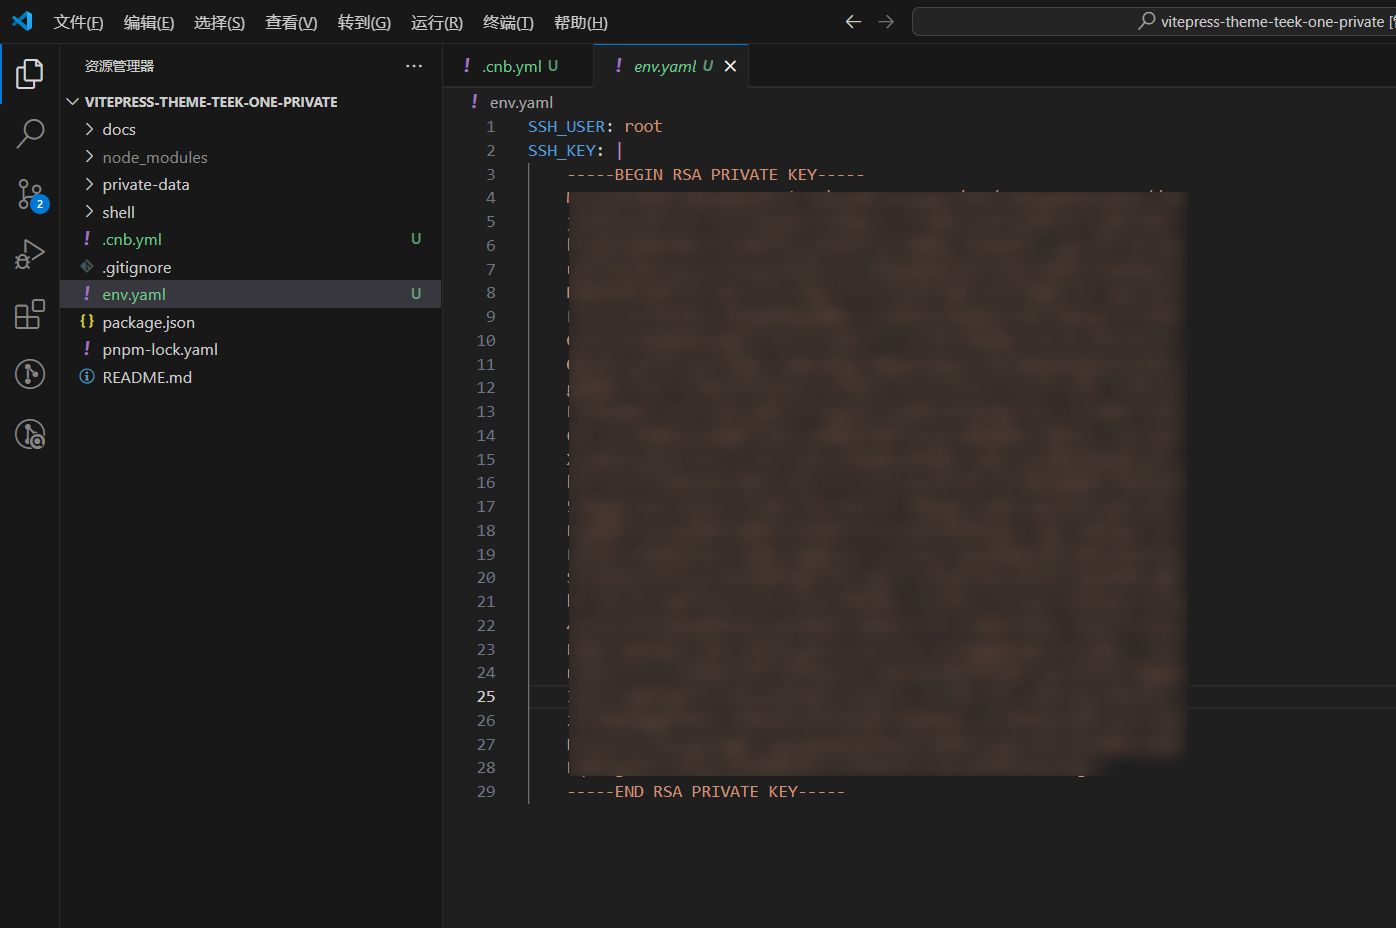
Task: Select env.yaml in the file tree
Action: (250, 294)
